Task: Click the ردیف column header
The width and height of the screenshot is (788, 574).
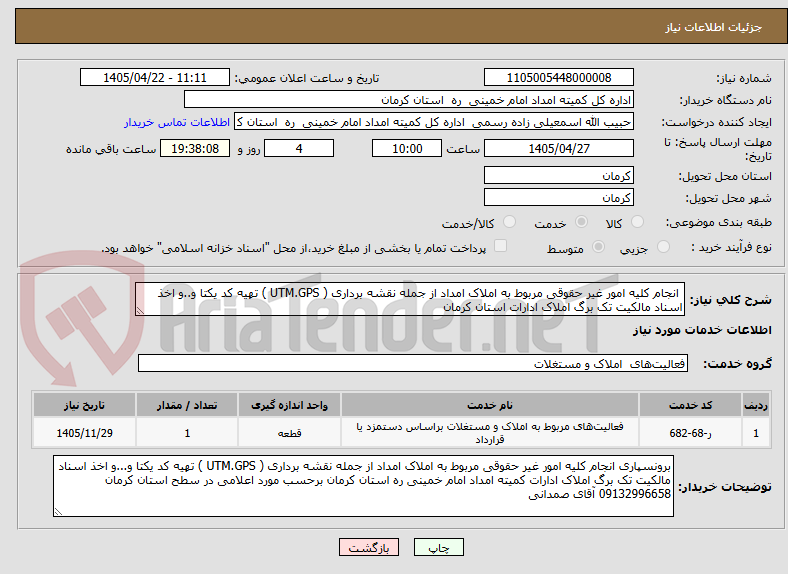Action: tap(756, 405)
